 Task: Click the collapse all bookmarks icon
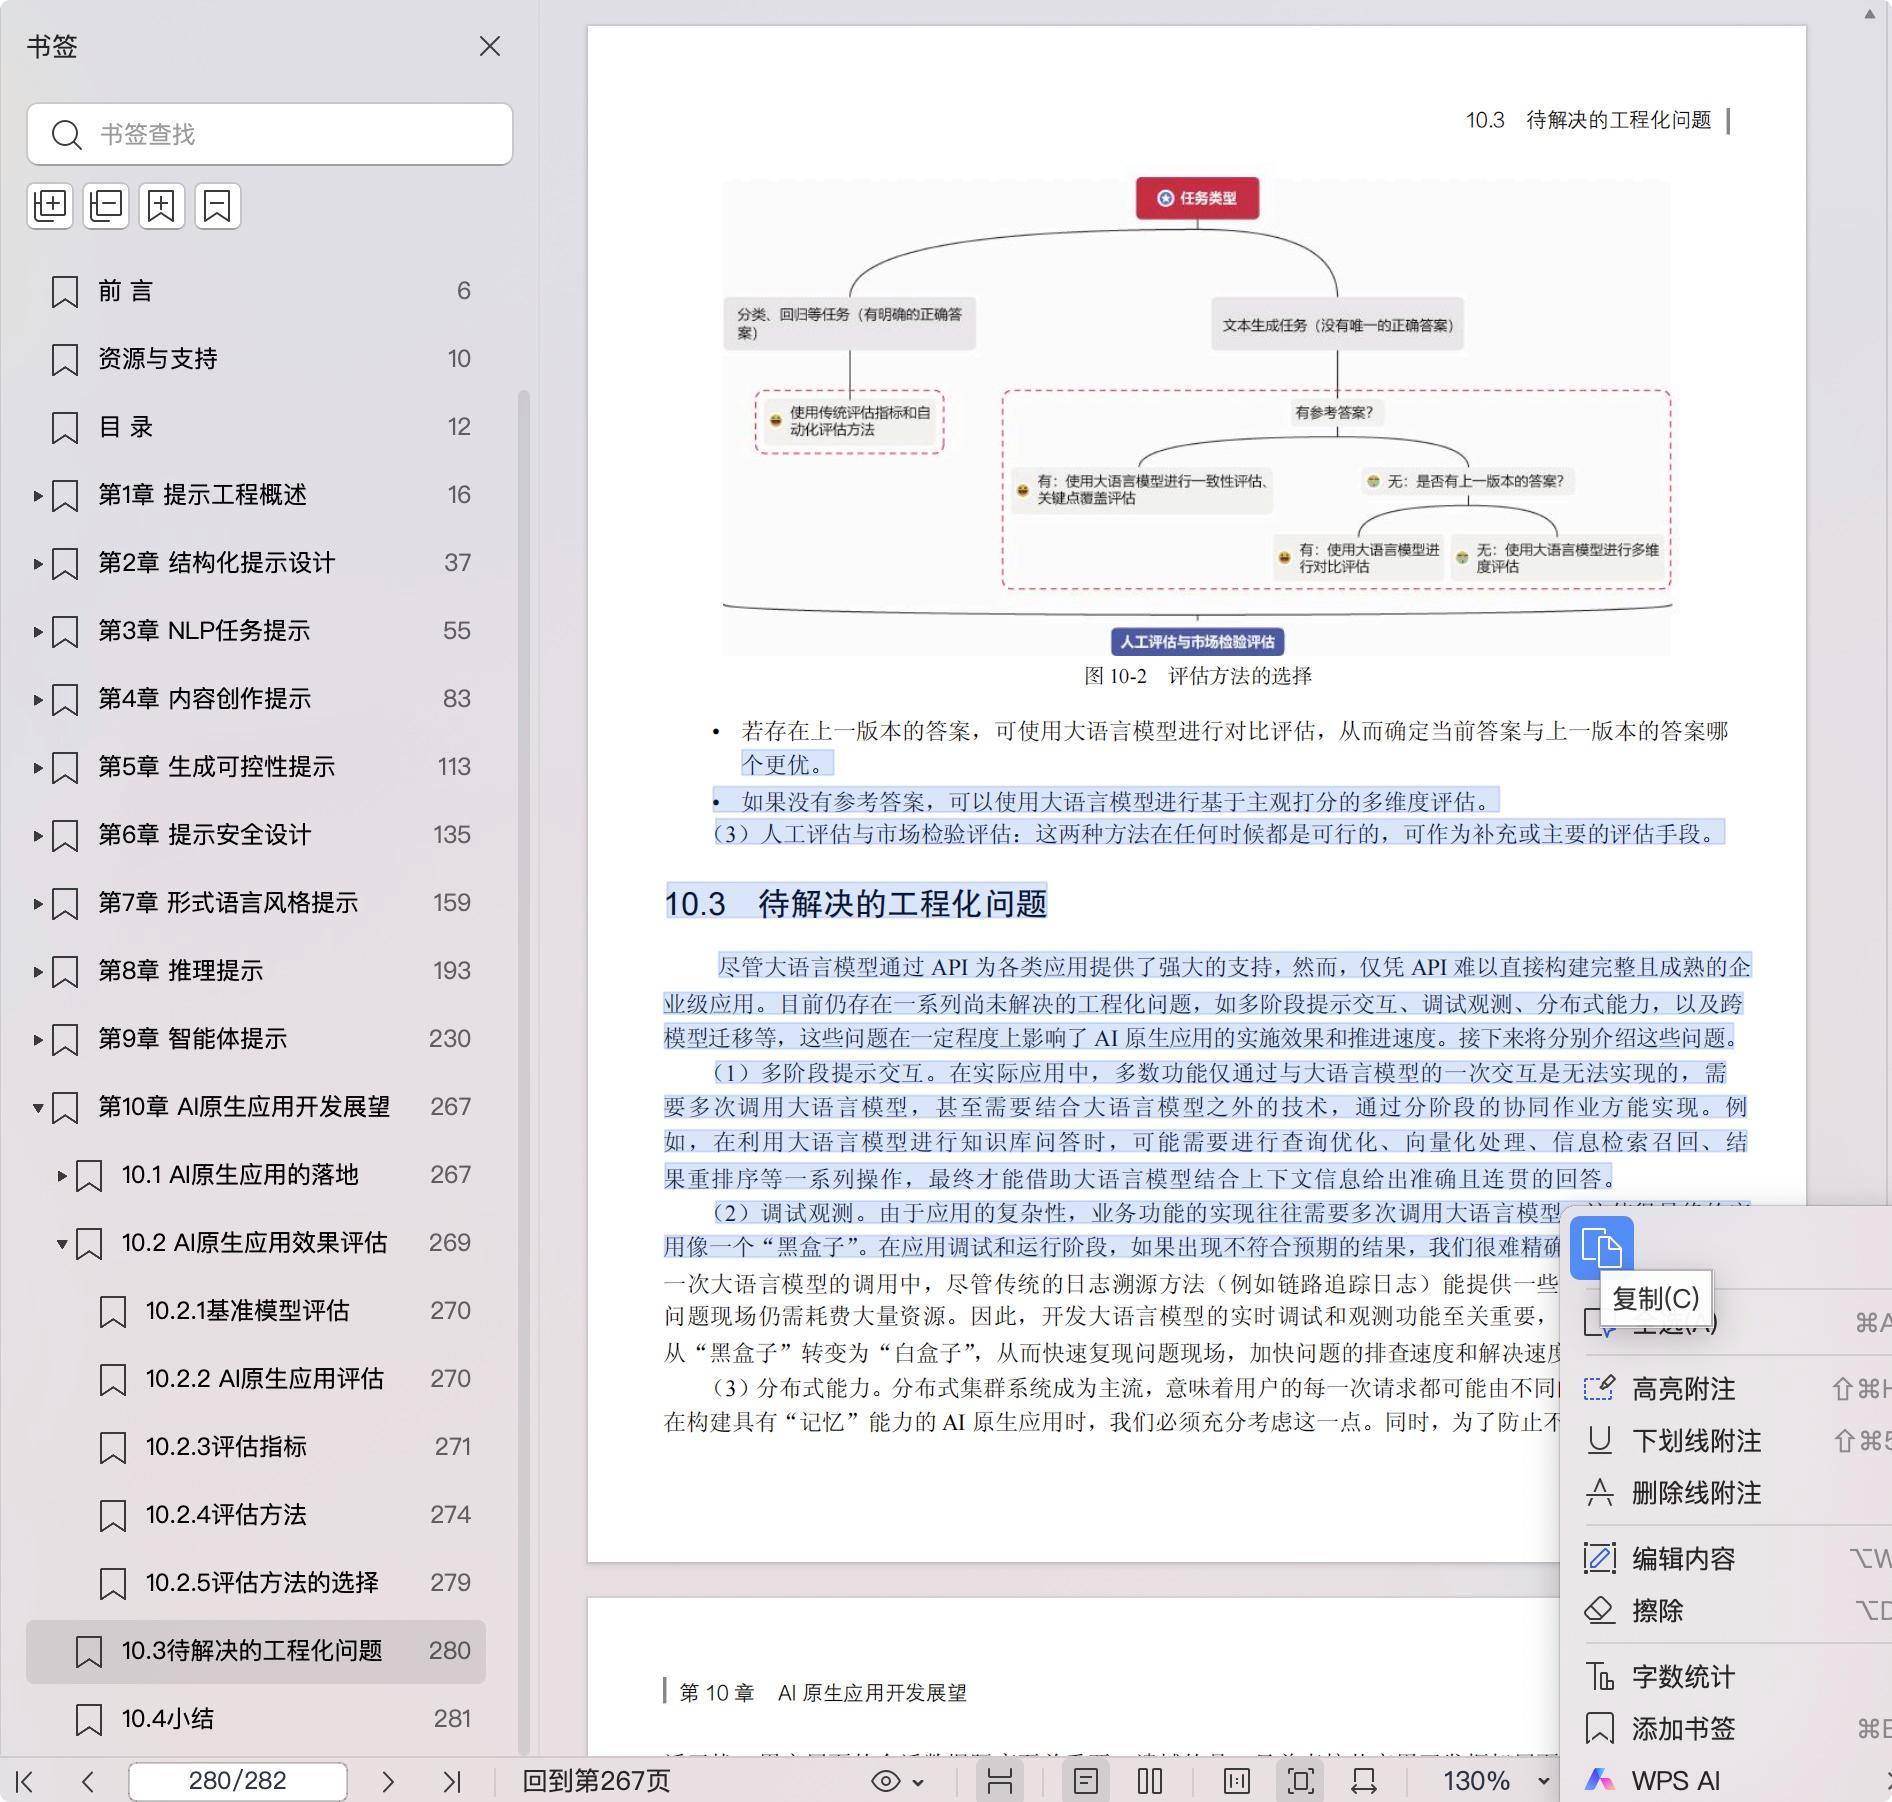(106, 206)
